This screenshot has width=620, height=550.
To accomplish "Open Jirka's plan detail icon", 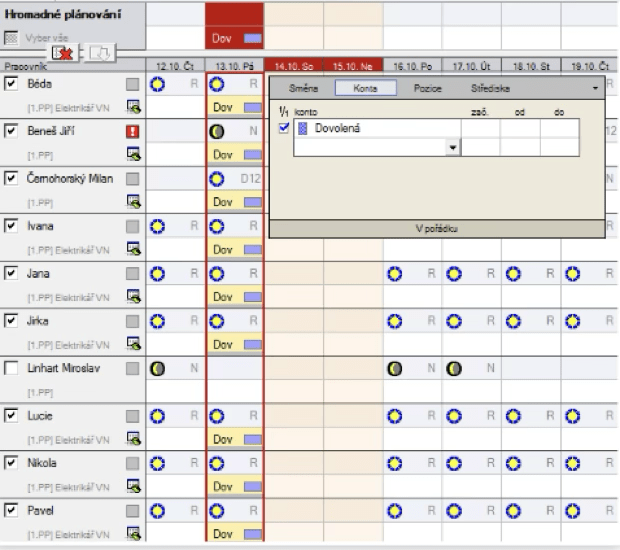I will click(134, 344).
